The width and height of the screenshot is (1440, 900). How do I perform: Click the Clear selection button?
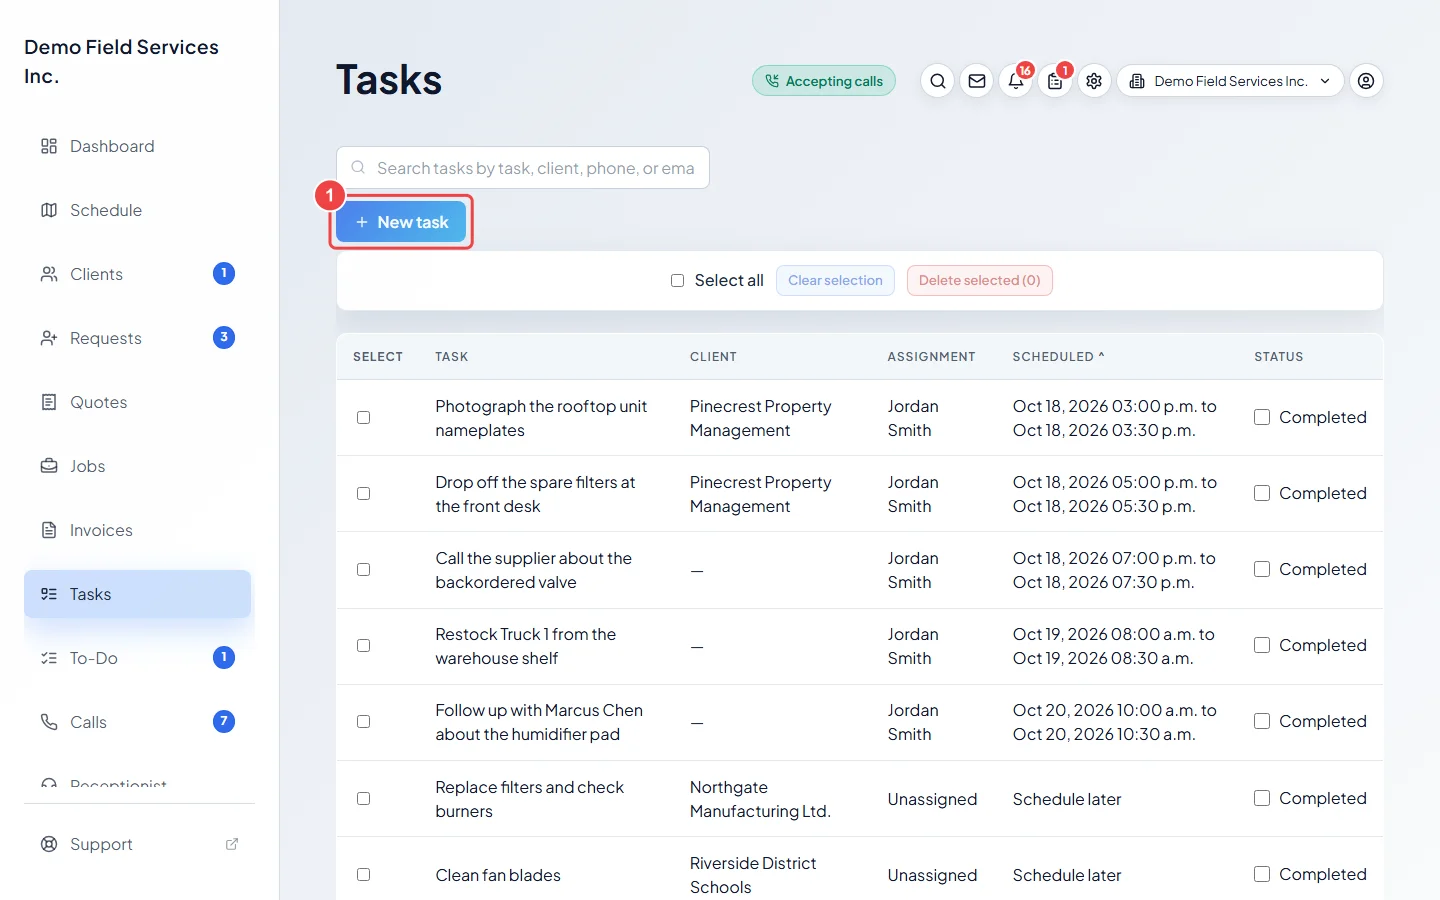click(x=835, y=281)
